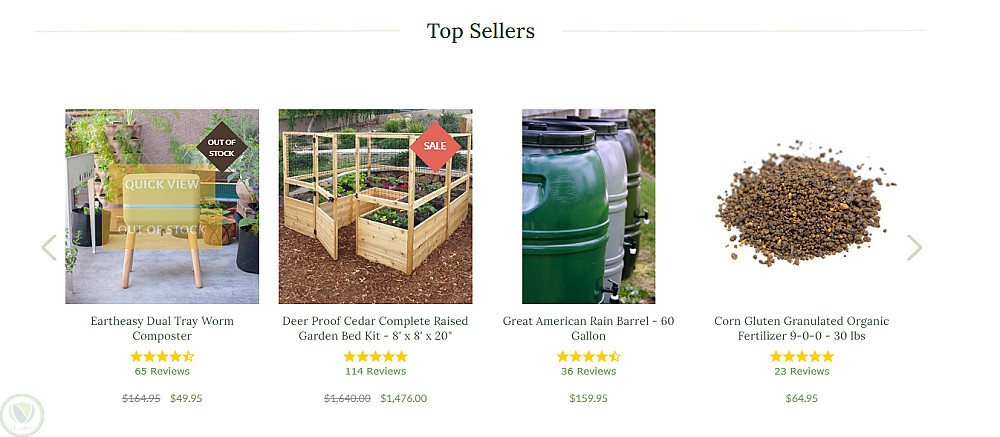
Task: View the 65 Reviews link
Action: pyautogui.click(x=162, y=371)
